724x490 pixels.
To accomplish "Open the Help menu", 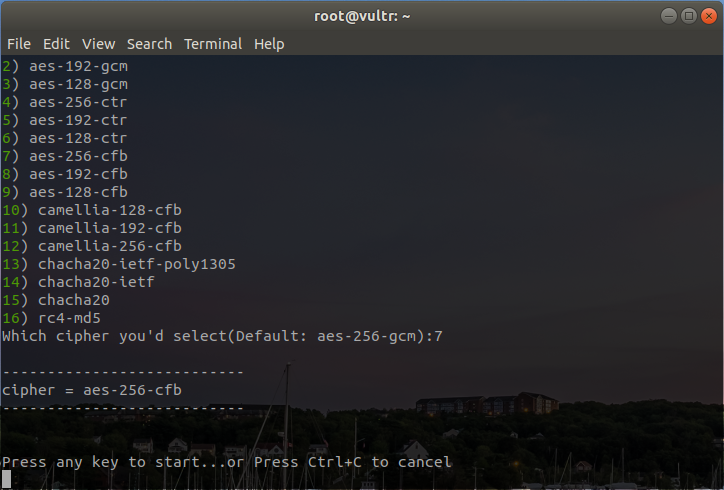I will click(269, 44).
